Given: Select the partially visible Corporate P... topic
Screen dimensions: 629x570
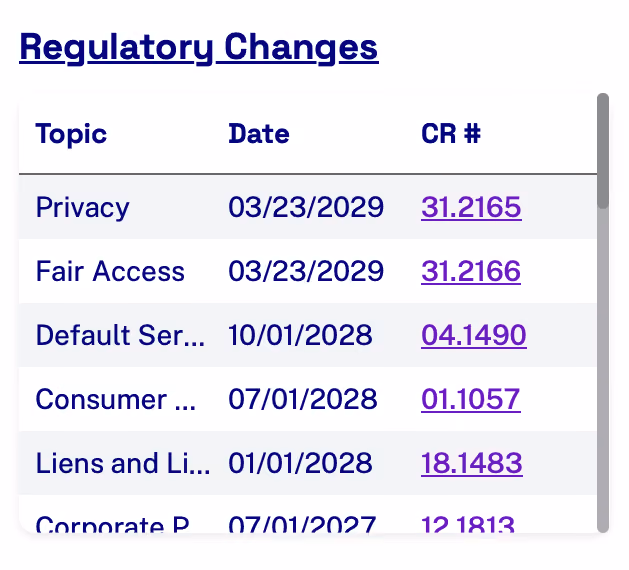Looking at the screenshot, I should (x=113, y=523).
